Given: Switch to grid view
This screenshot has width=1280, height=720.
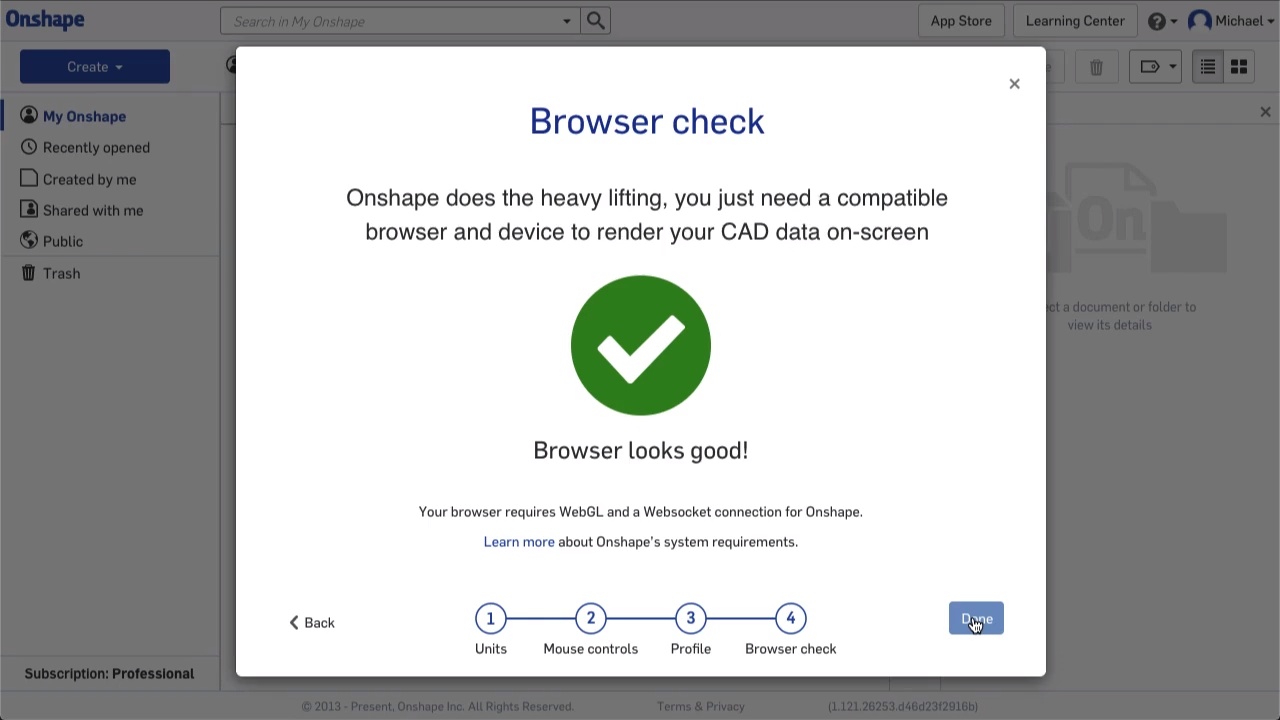Looking at the screenshot, I should click(1239, 67).
